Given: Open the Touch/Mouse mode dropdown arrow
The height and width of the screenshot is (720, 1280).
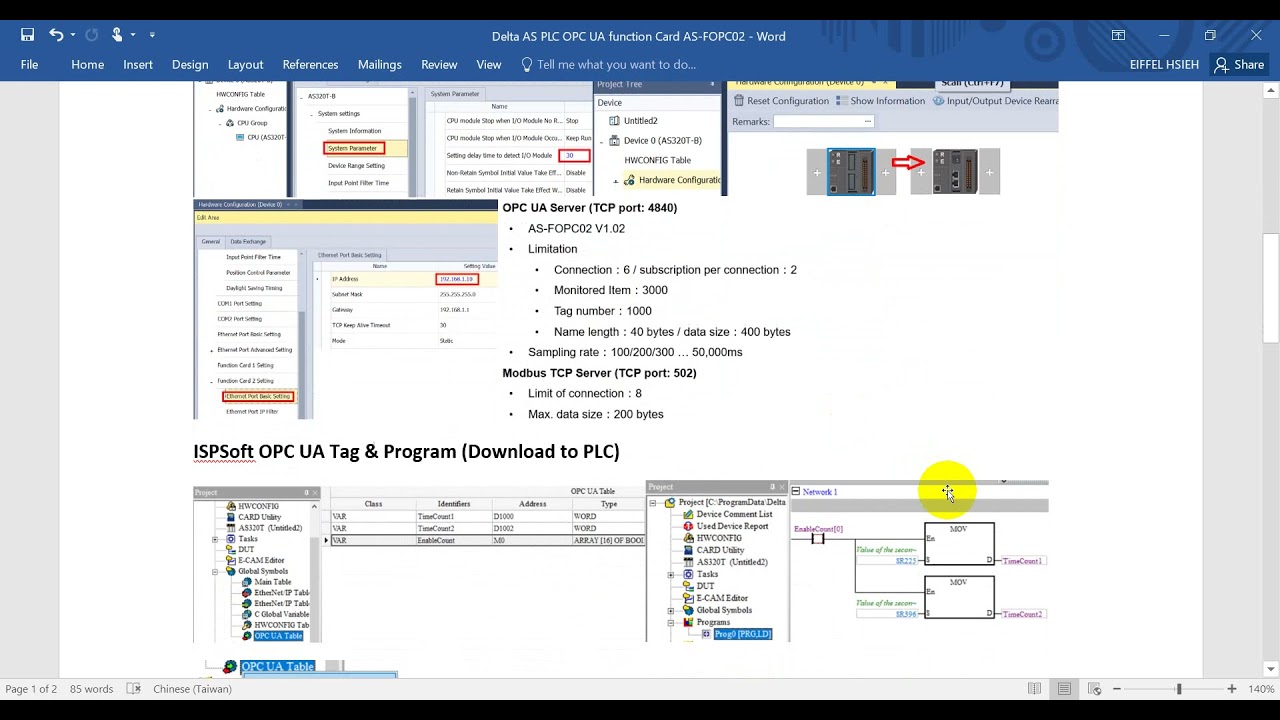Looking at the screenshot, I should [133, 35].
